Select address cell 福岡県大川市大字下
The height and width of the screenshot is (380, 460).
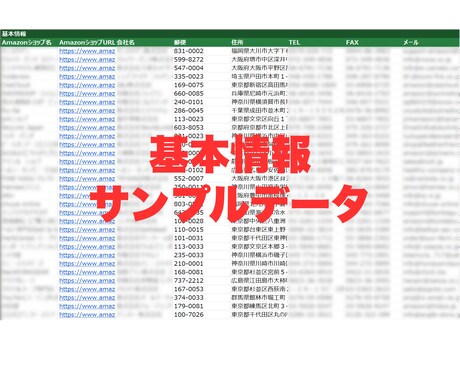click(259, 51)
